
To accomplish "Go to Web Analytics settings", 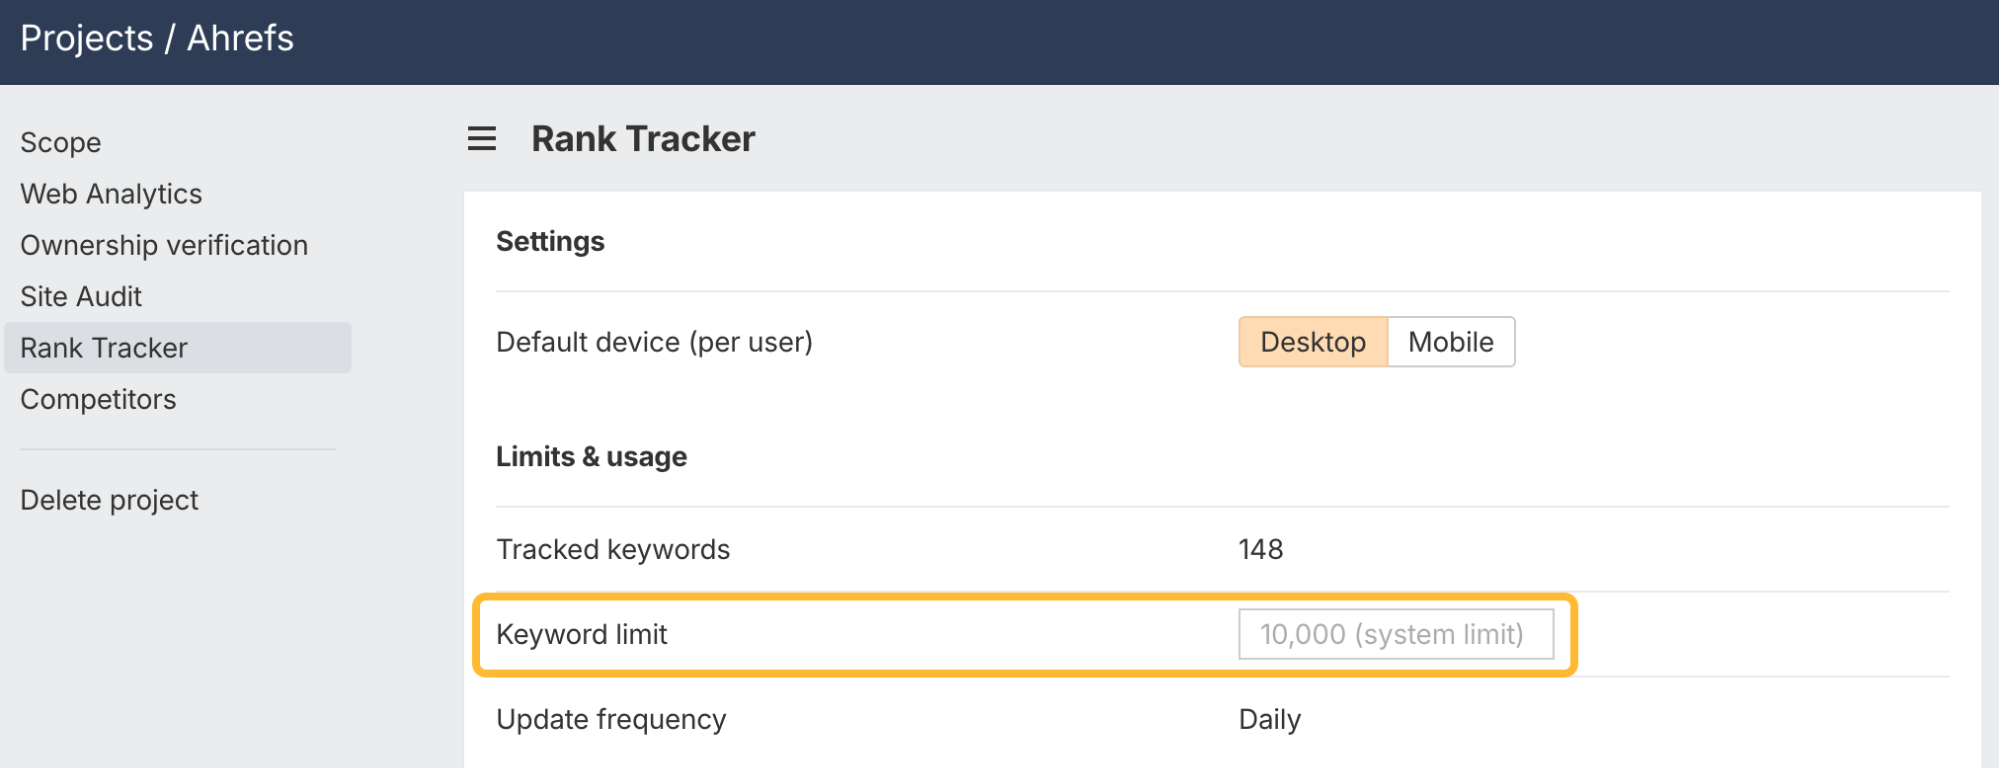I will (x=111, y=194).
